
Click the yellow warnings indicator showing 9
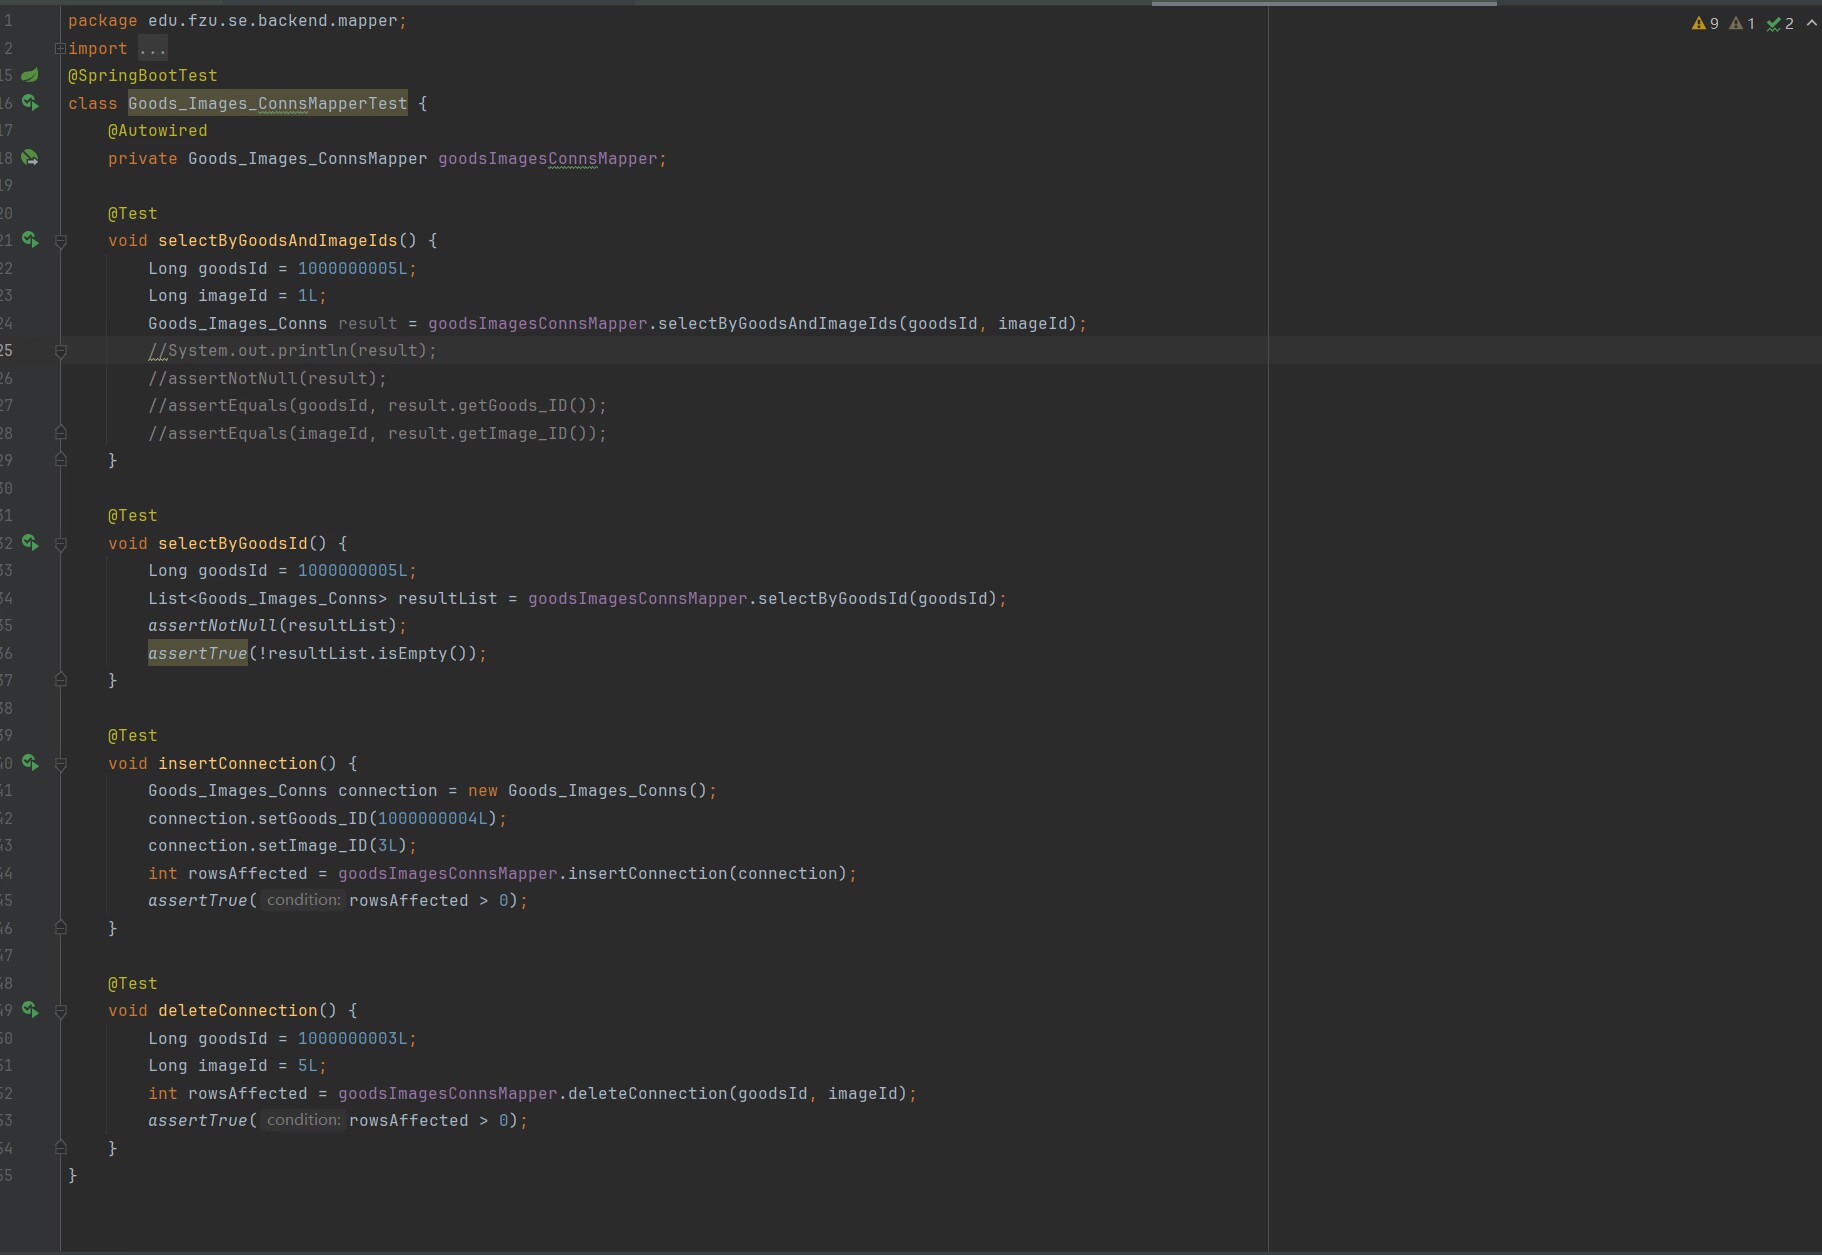click(x=1705, y=23)
